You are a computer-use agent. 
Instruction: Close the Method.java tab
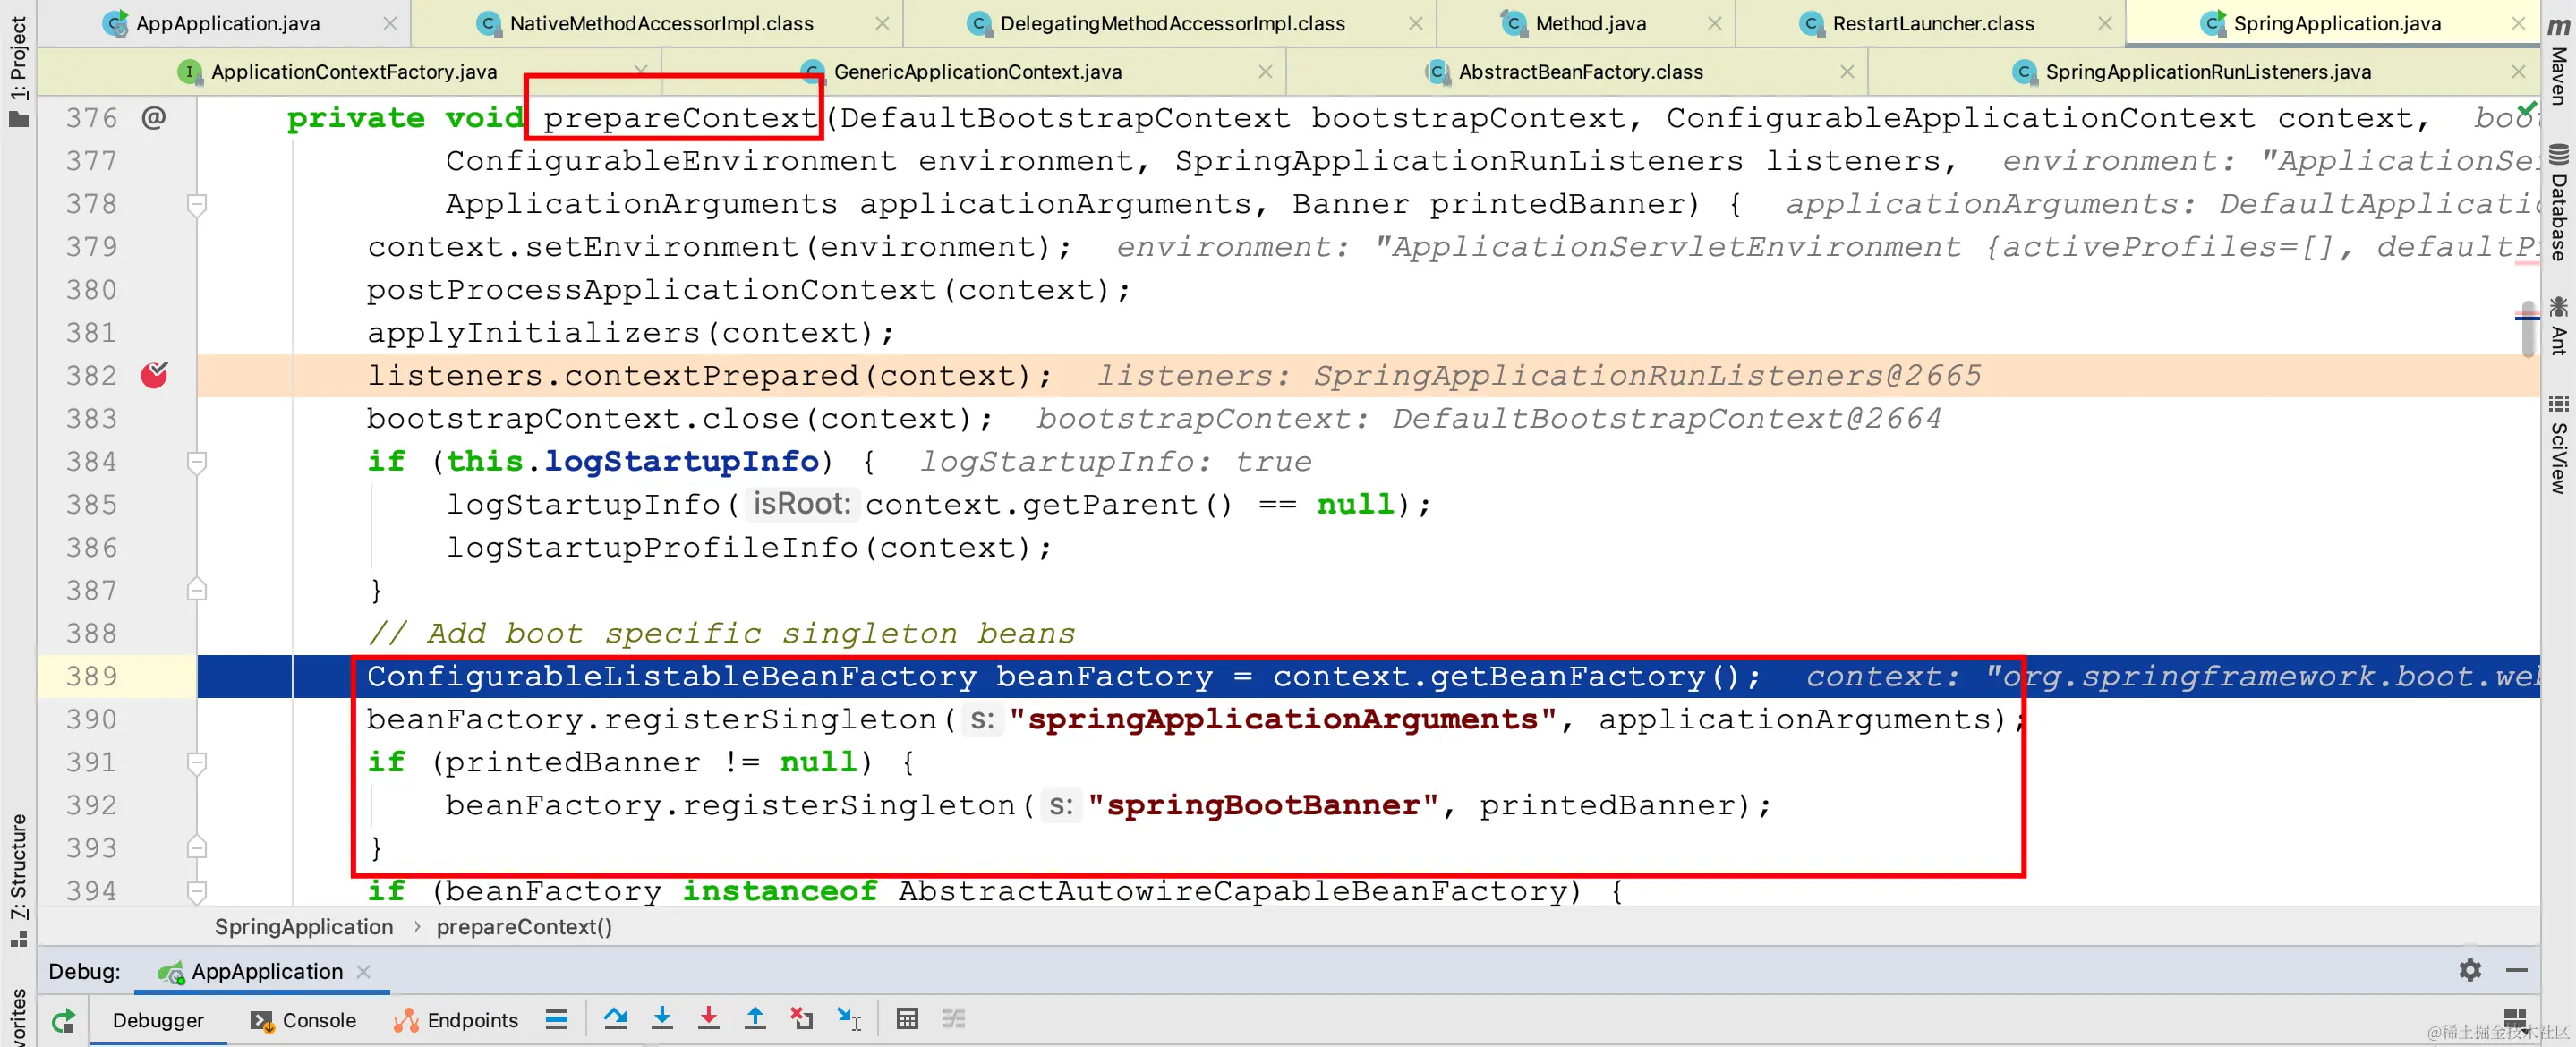coord(1714,23)
